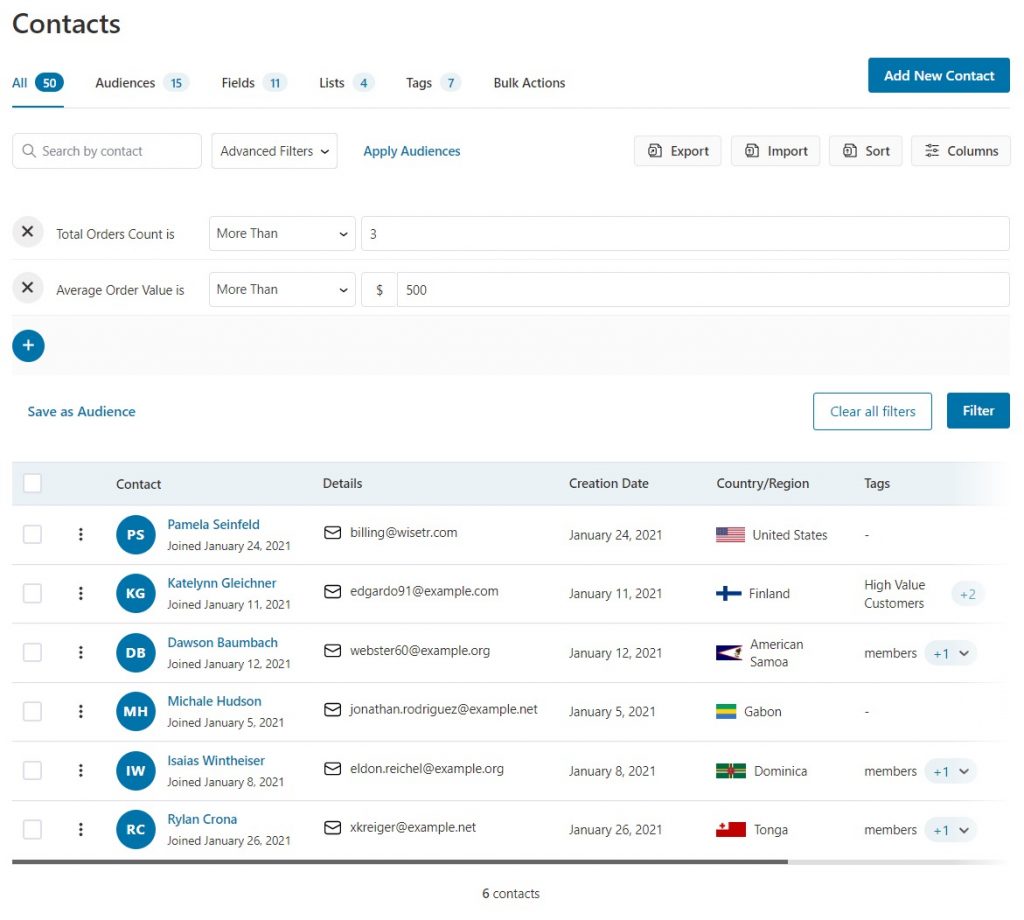Switch to the All contacts tab
This screenshot has height=920, width=1024.
click(38, 83)
